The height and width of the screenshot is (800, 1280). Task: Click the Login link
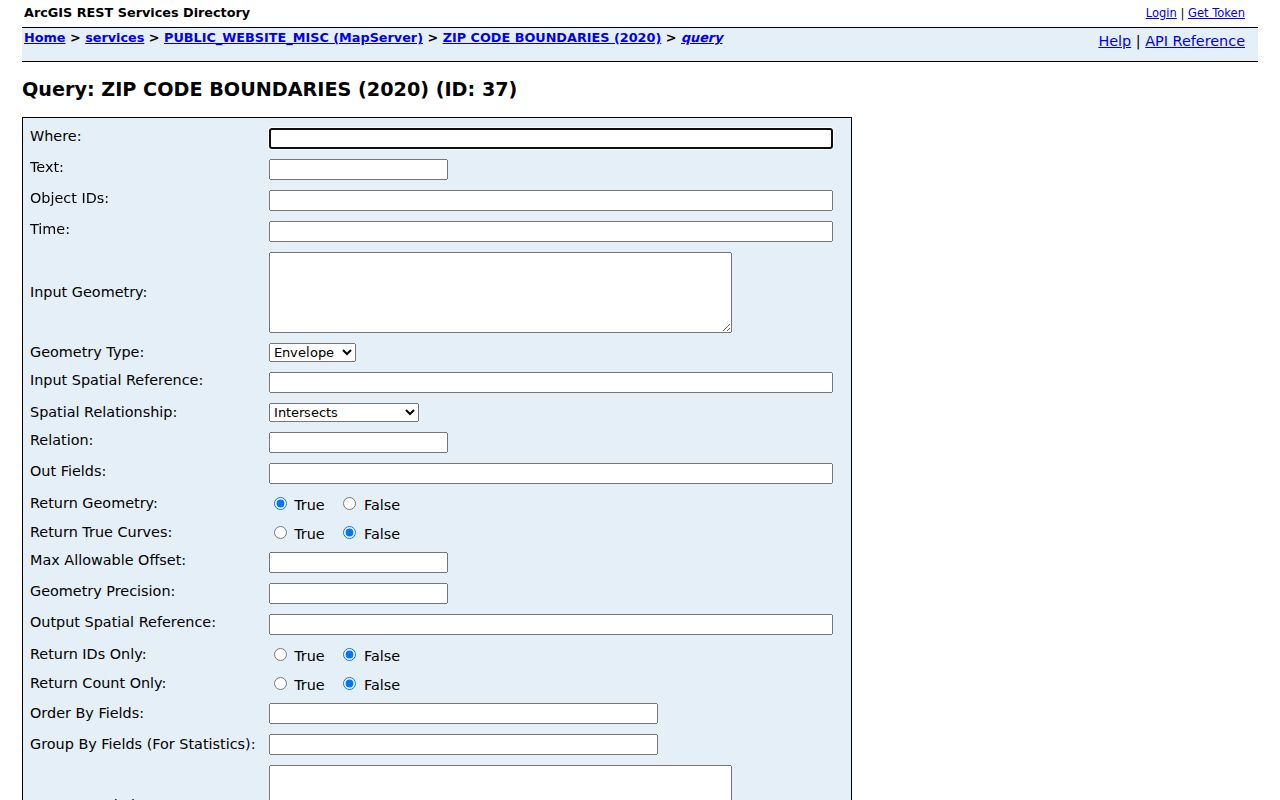click(1161, 13)
